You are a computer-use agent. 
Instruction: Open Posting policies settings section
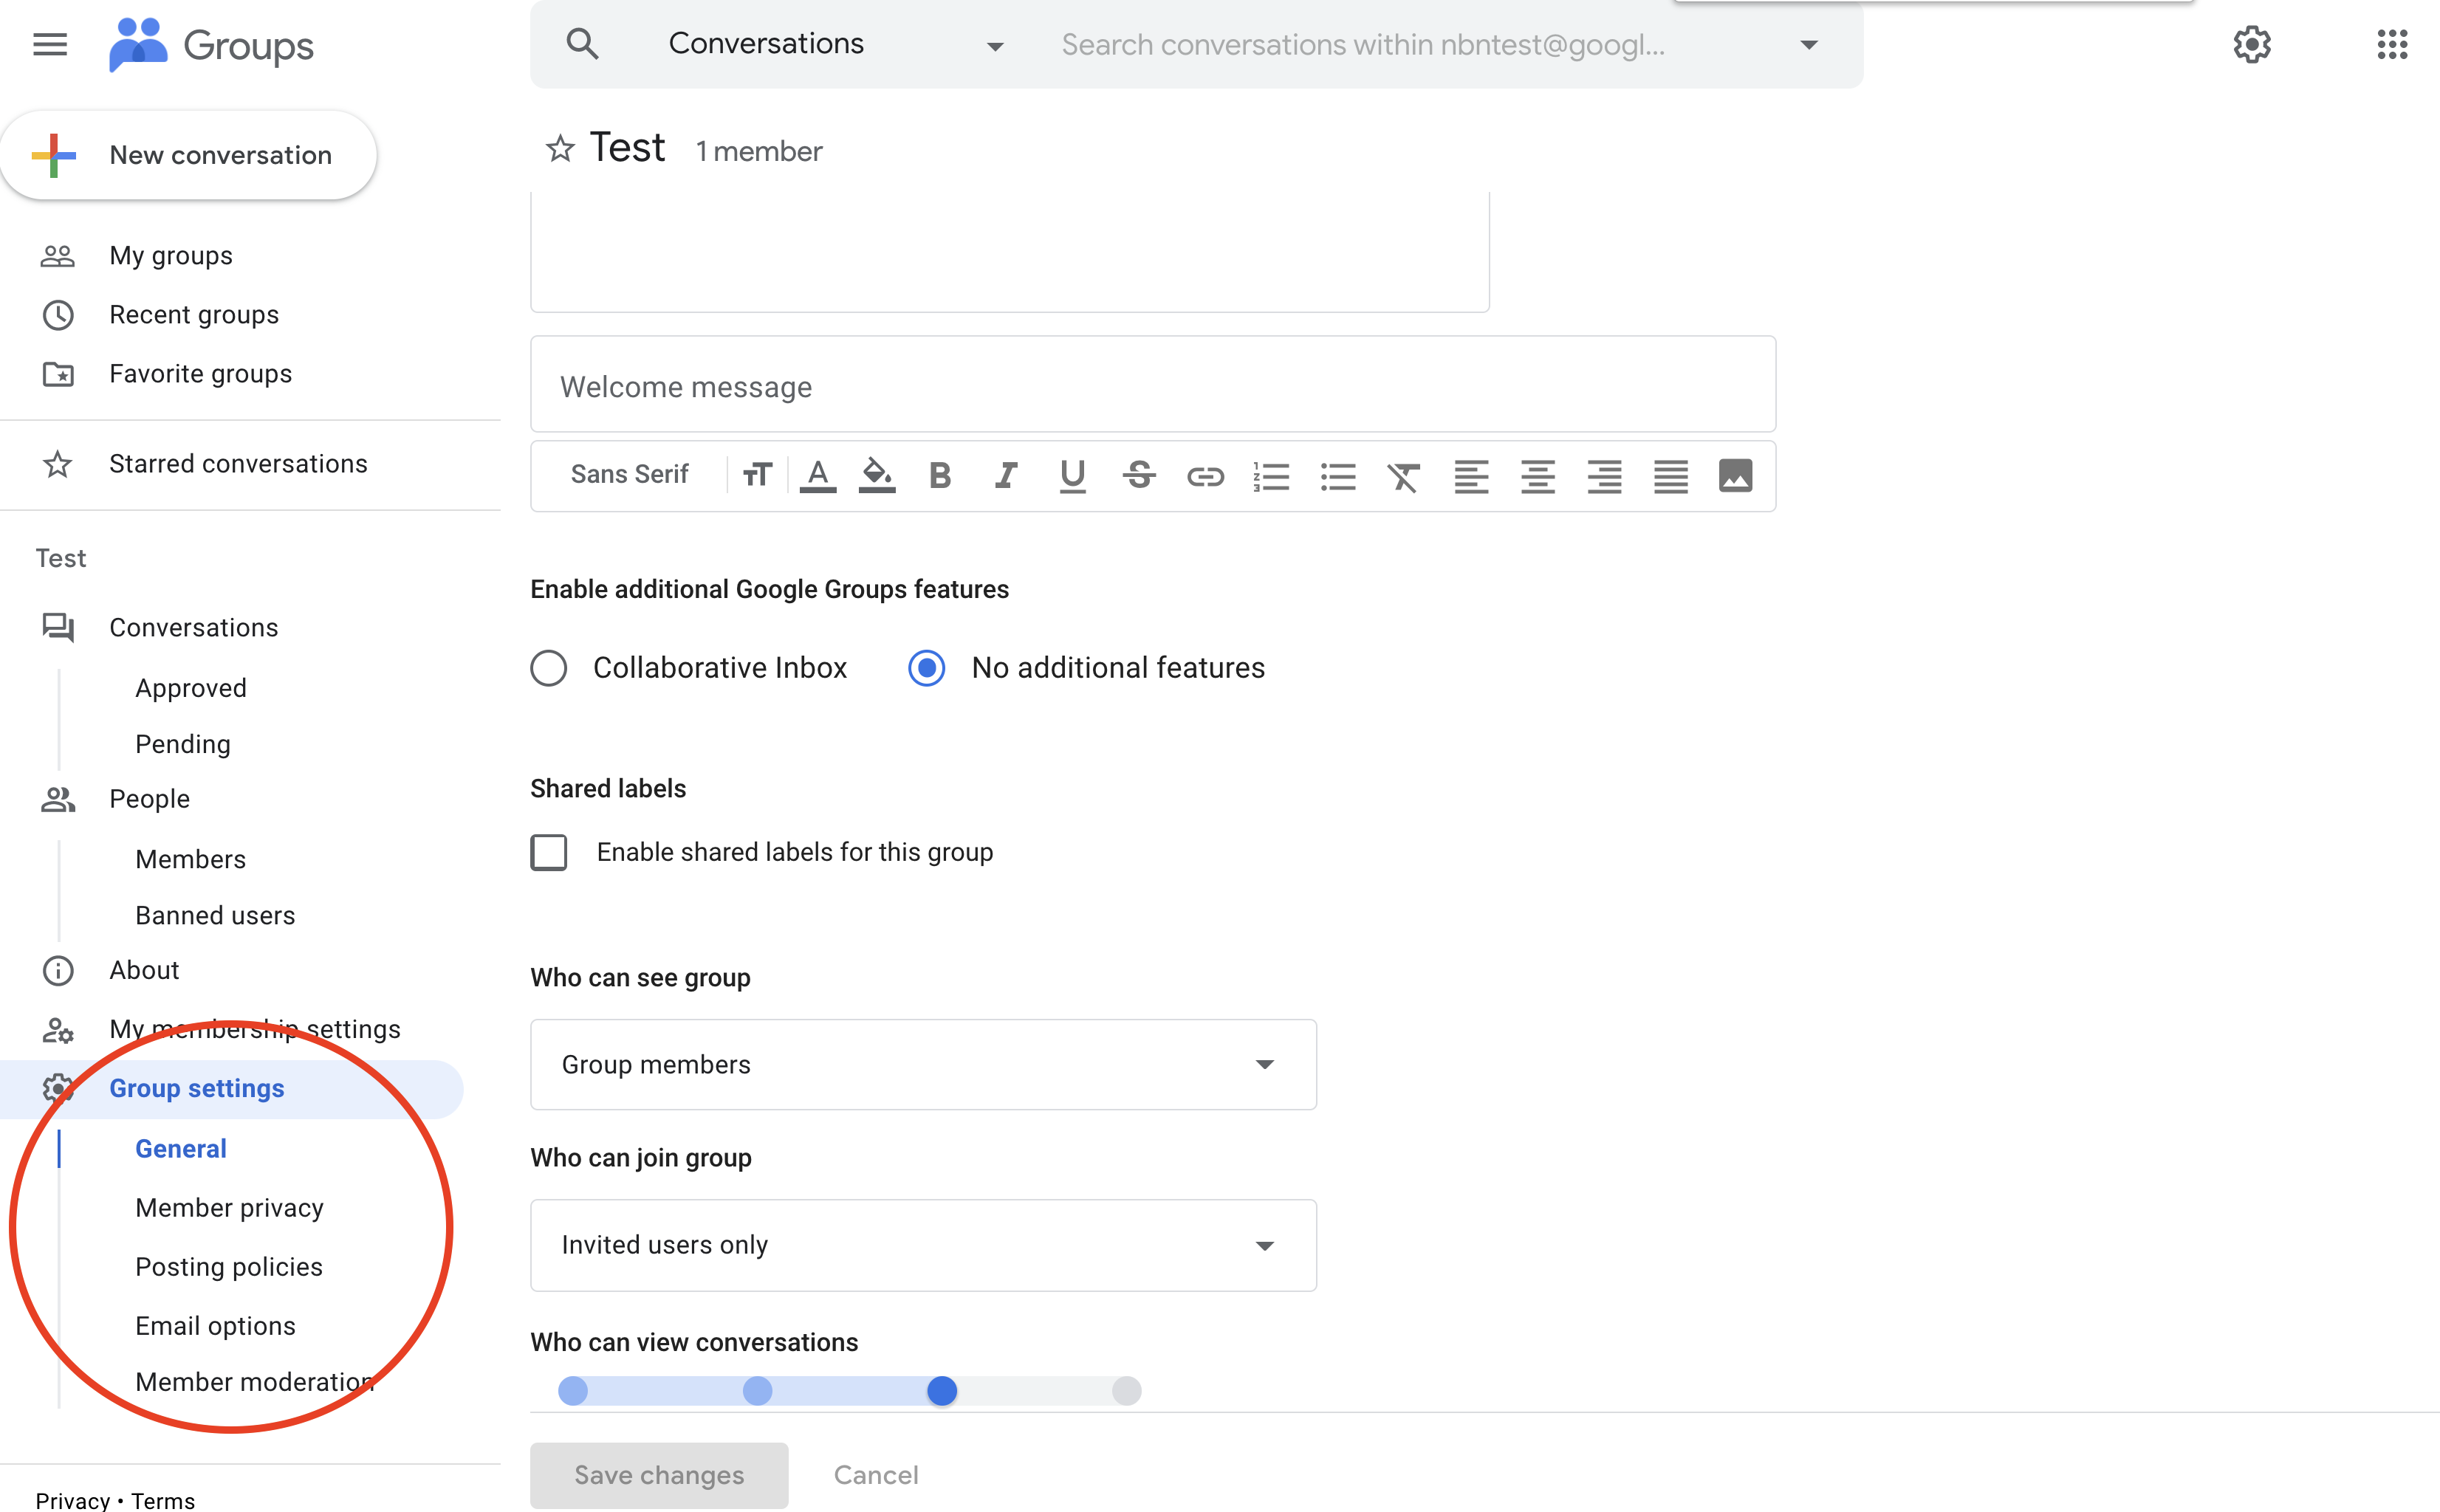[228, 1266]
